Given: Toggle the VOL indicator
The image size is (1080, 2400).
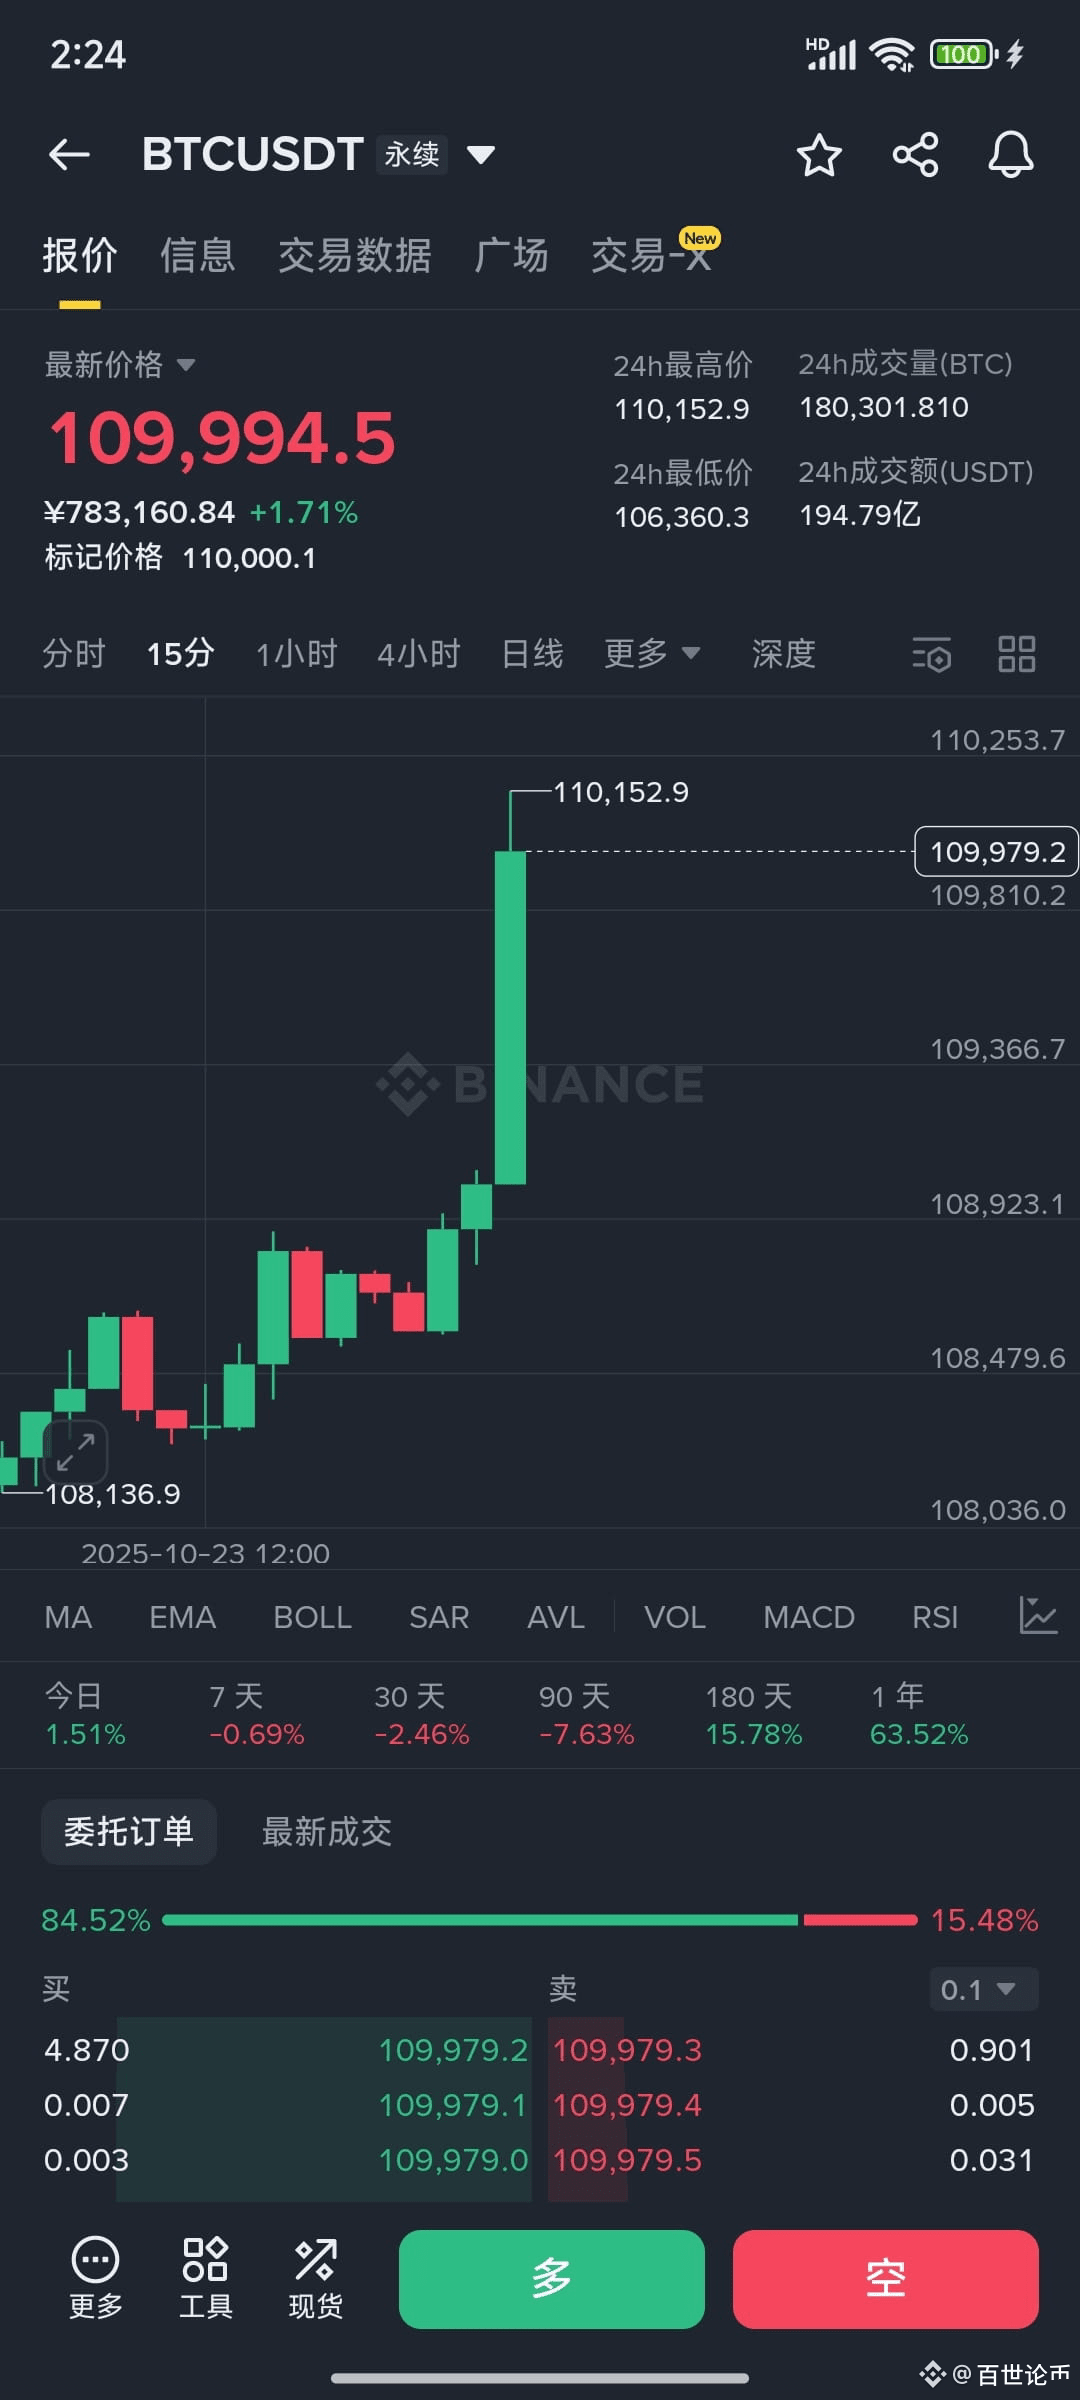Looking at the screenshot, I should [x=674, y=1616].
